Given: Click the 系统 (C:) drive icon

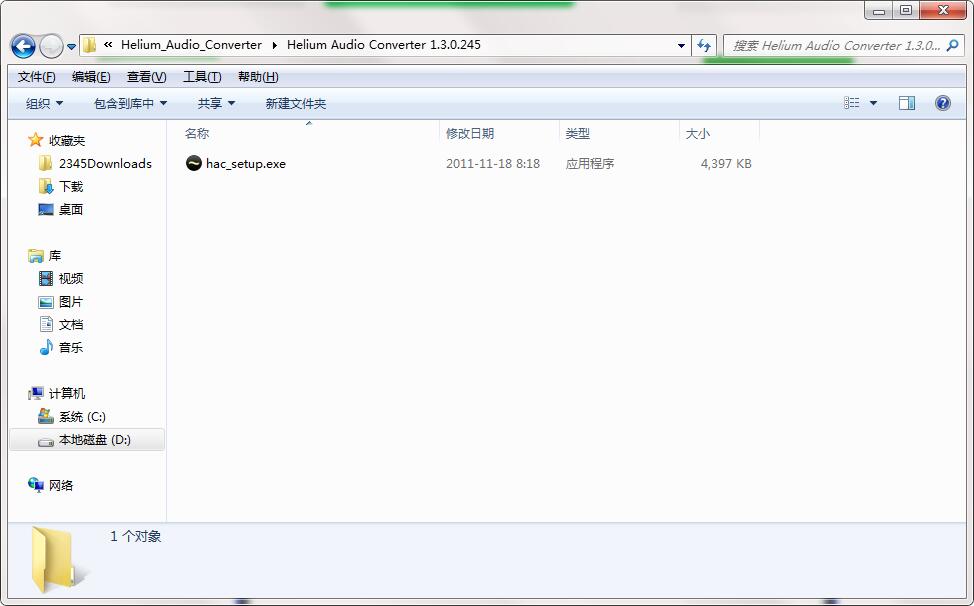Looking at the screenshot, I should pos(46,416).
